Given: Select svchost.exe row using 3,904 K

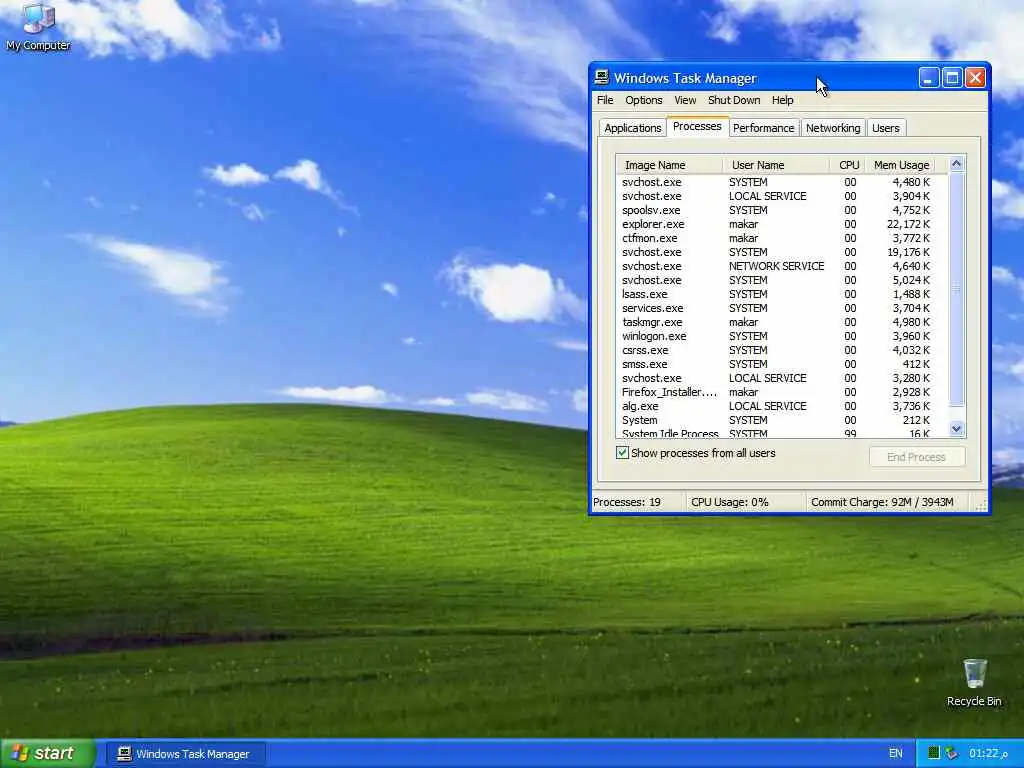Looking at the screenshot, I should point(776,196).
